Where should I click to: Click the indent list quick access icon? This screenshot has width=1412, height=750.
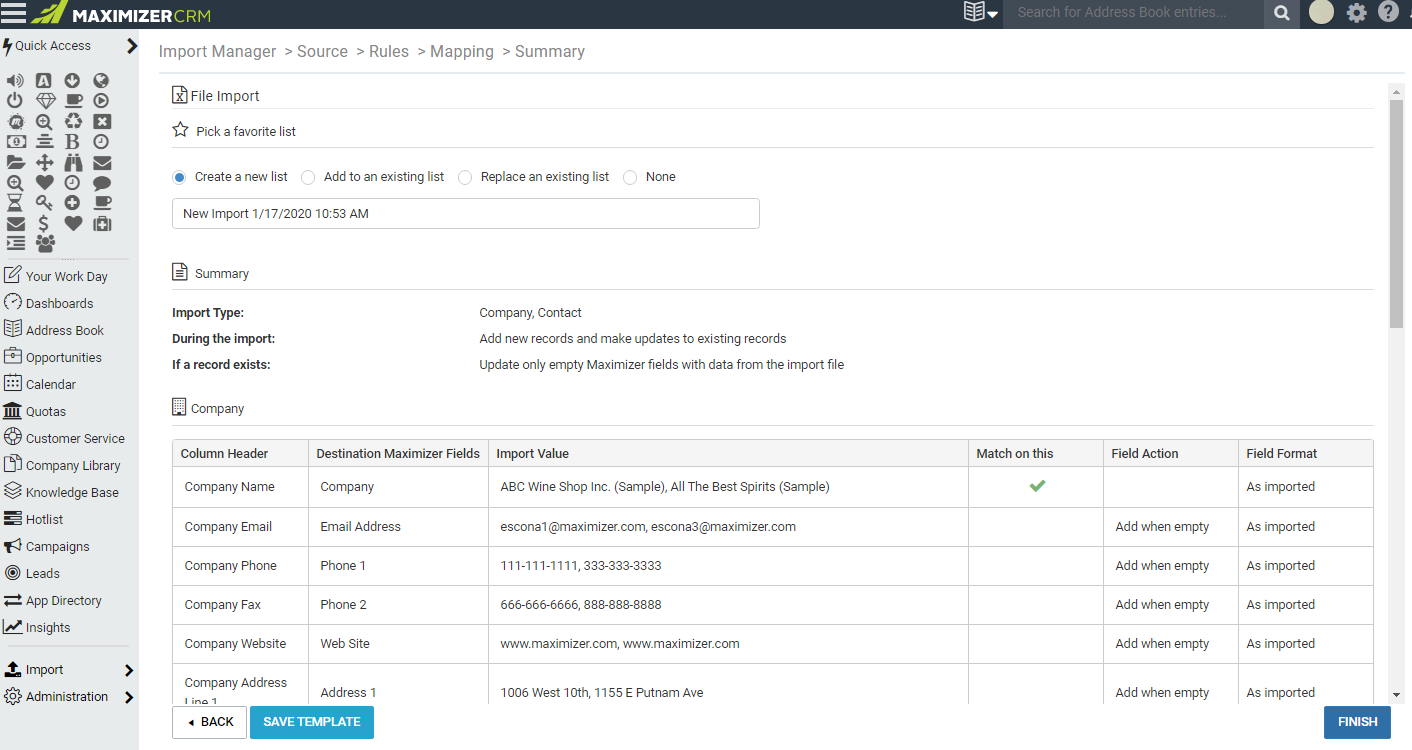point(16,243)
